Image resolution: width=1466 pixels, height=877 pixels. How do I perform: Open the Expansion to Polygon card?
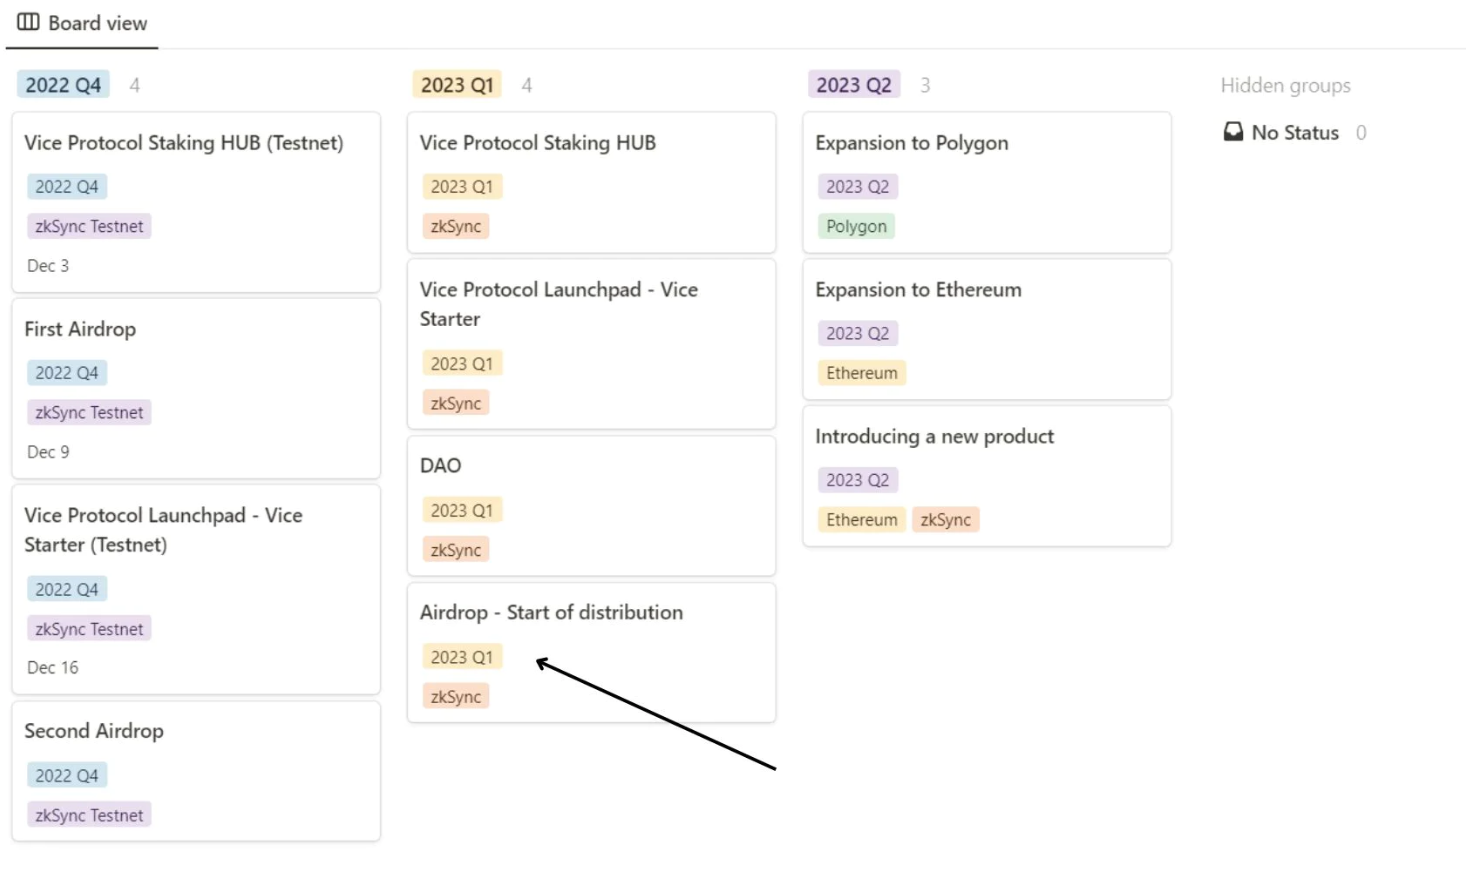[987, 183]
